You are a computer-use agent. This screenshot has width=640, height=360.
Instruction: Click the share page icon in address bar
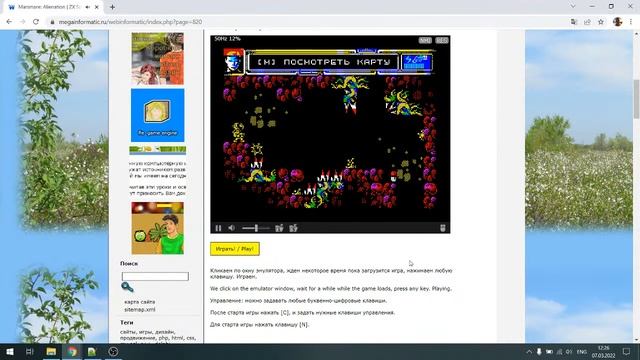pos(587,22)
